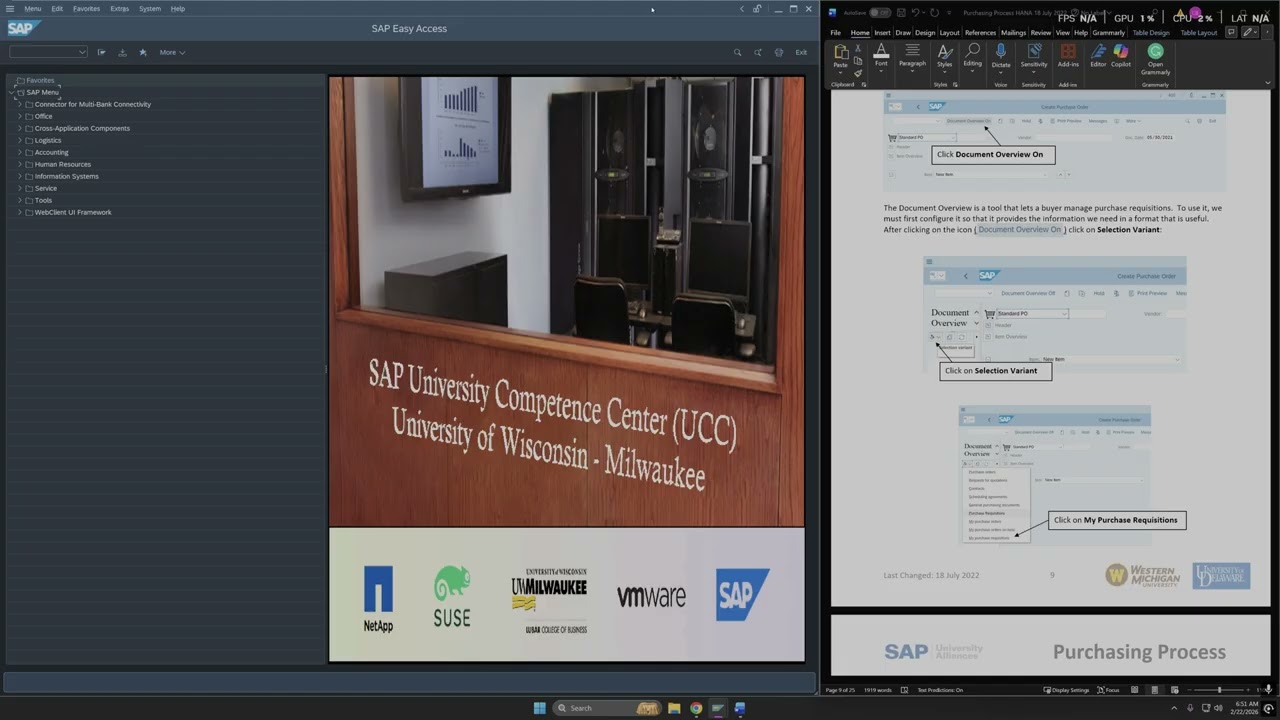The width and height of the screenshot is (1280, 720).
Task: Expand the Logistics folder arrow
Action: click(20, 140)
